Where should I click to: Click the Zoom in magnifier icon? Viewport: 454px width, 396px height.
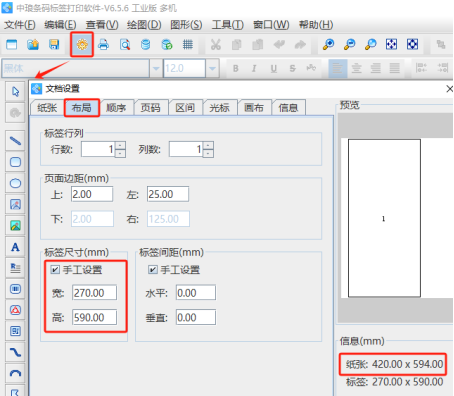click(328, 44)
